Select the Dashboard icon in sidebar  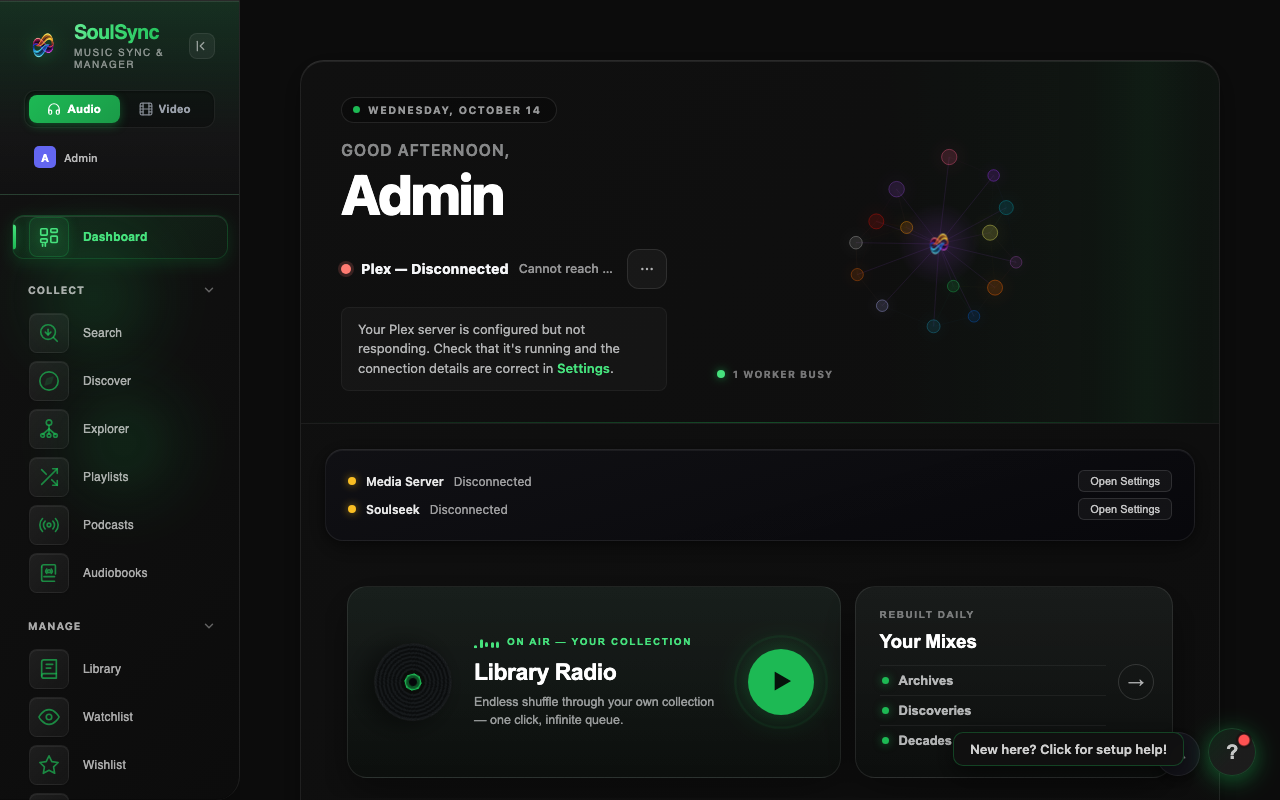49,237
